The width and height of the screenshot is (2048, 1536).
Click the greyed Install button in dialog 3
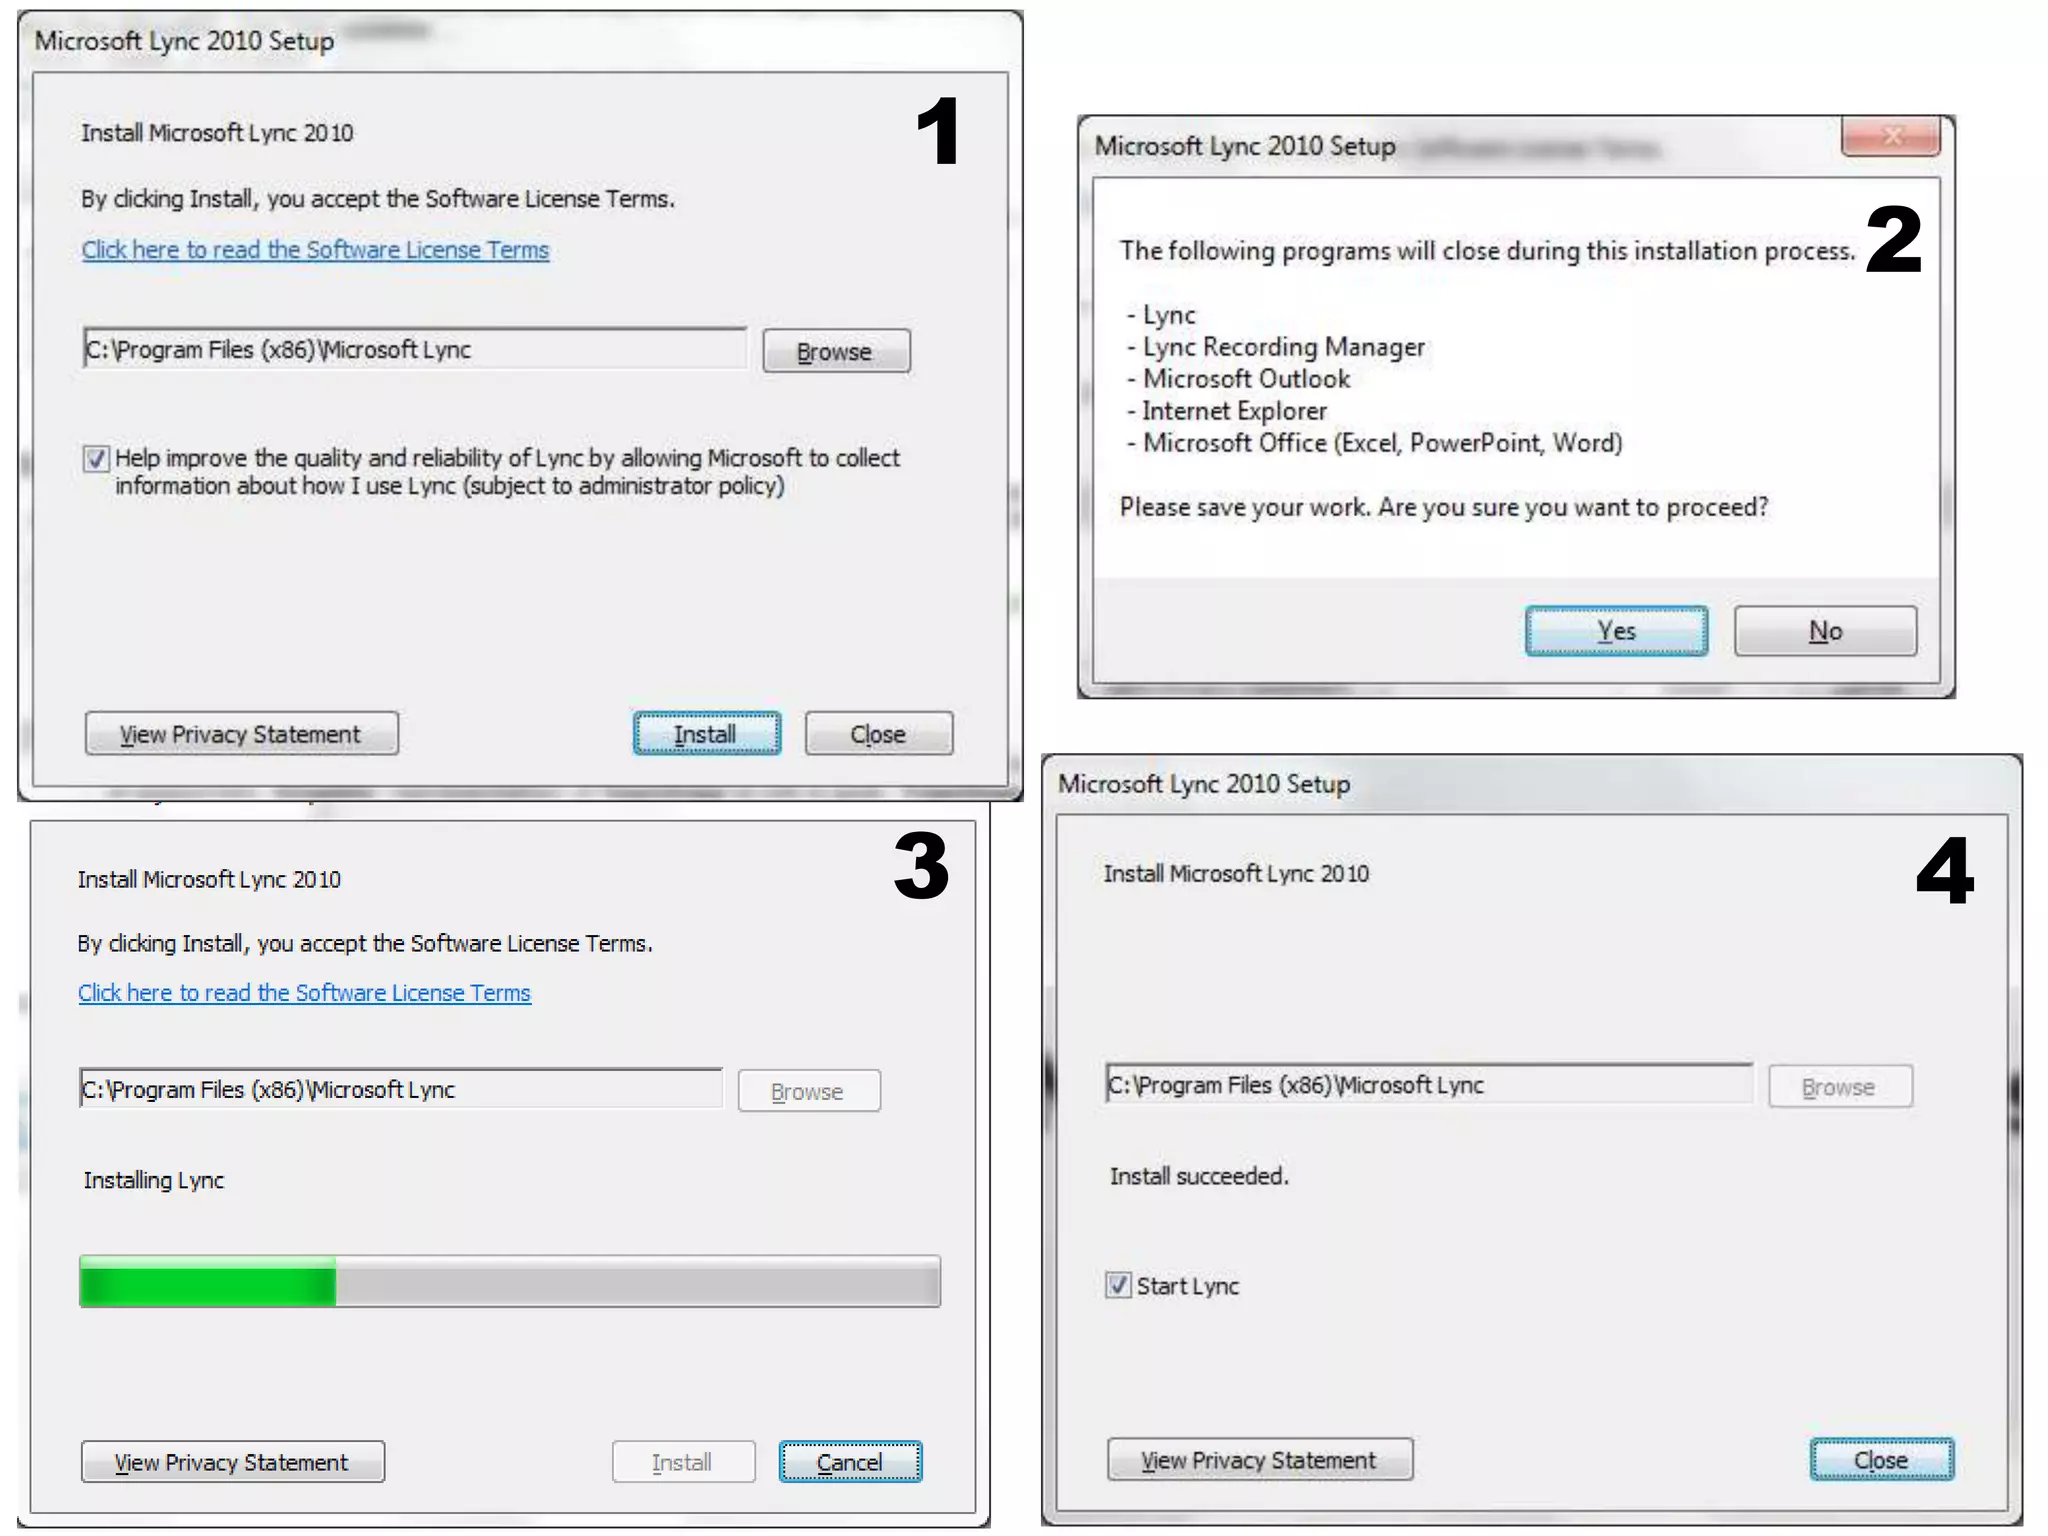coord(683,1462)
